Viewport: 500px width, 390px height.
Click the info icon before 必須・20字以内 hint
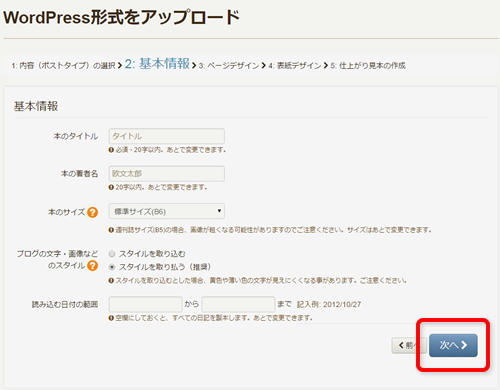[111, 150]
